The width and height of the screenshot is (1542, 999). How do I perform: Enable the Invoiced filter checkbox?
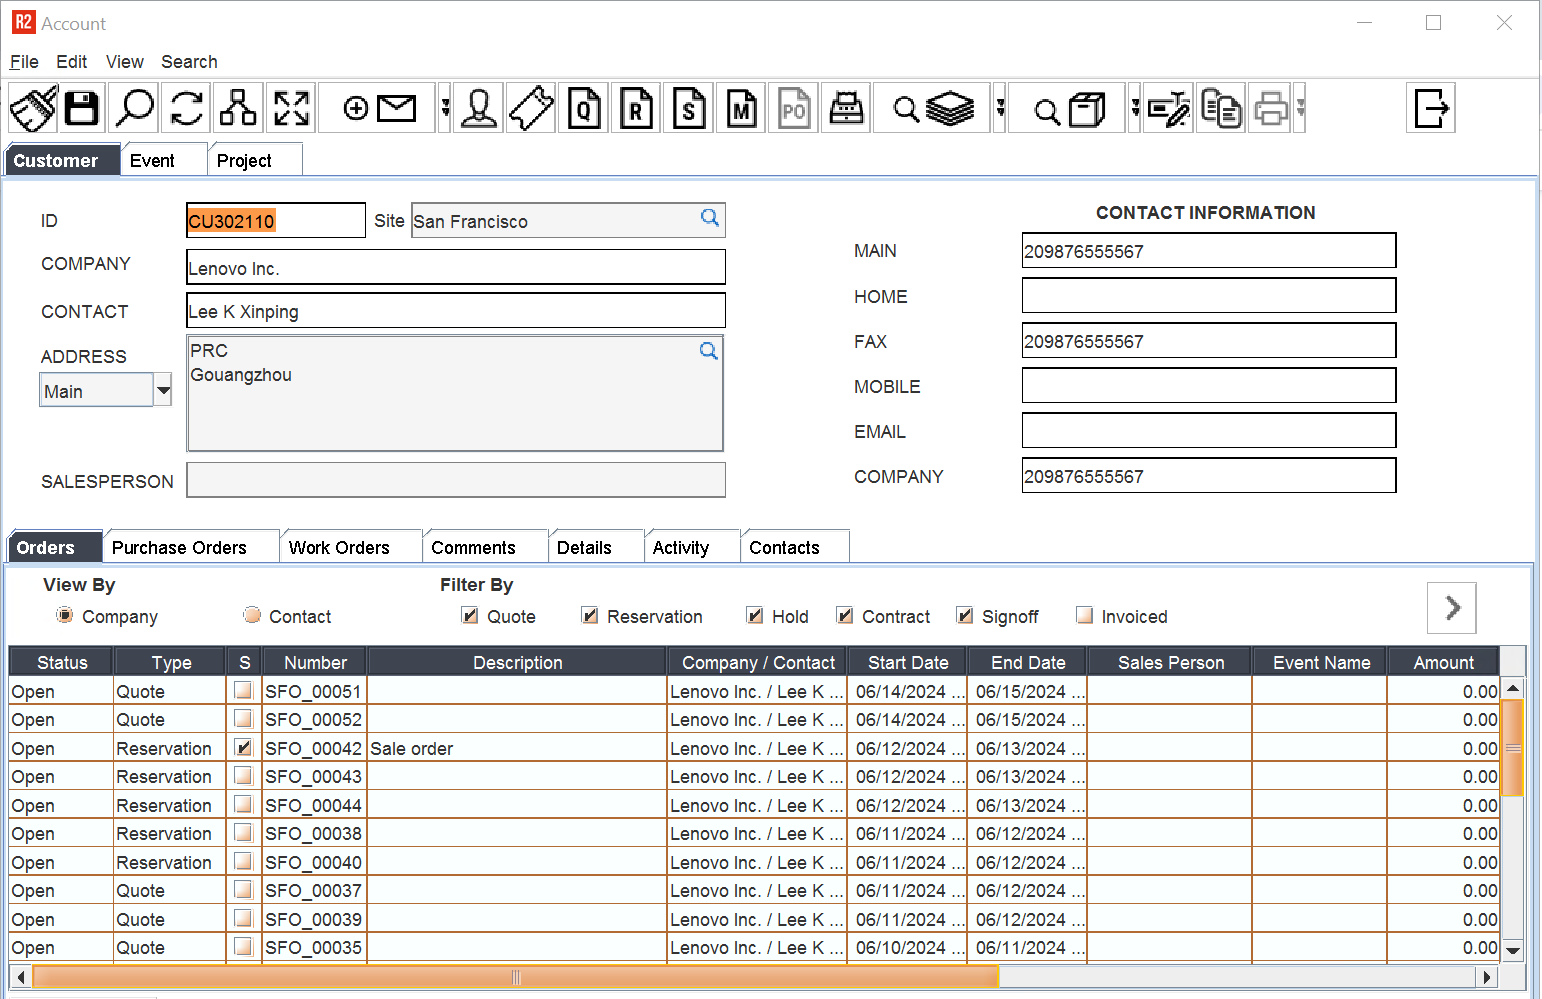[1084, 616]
